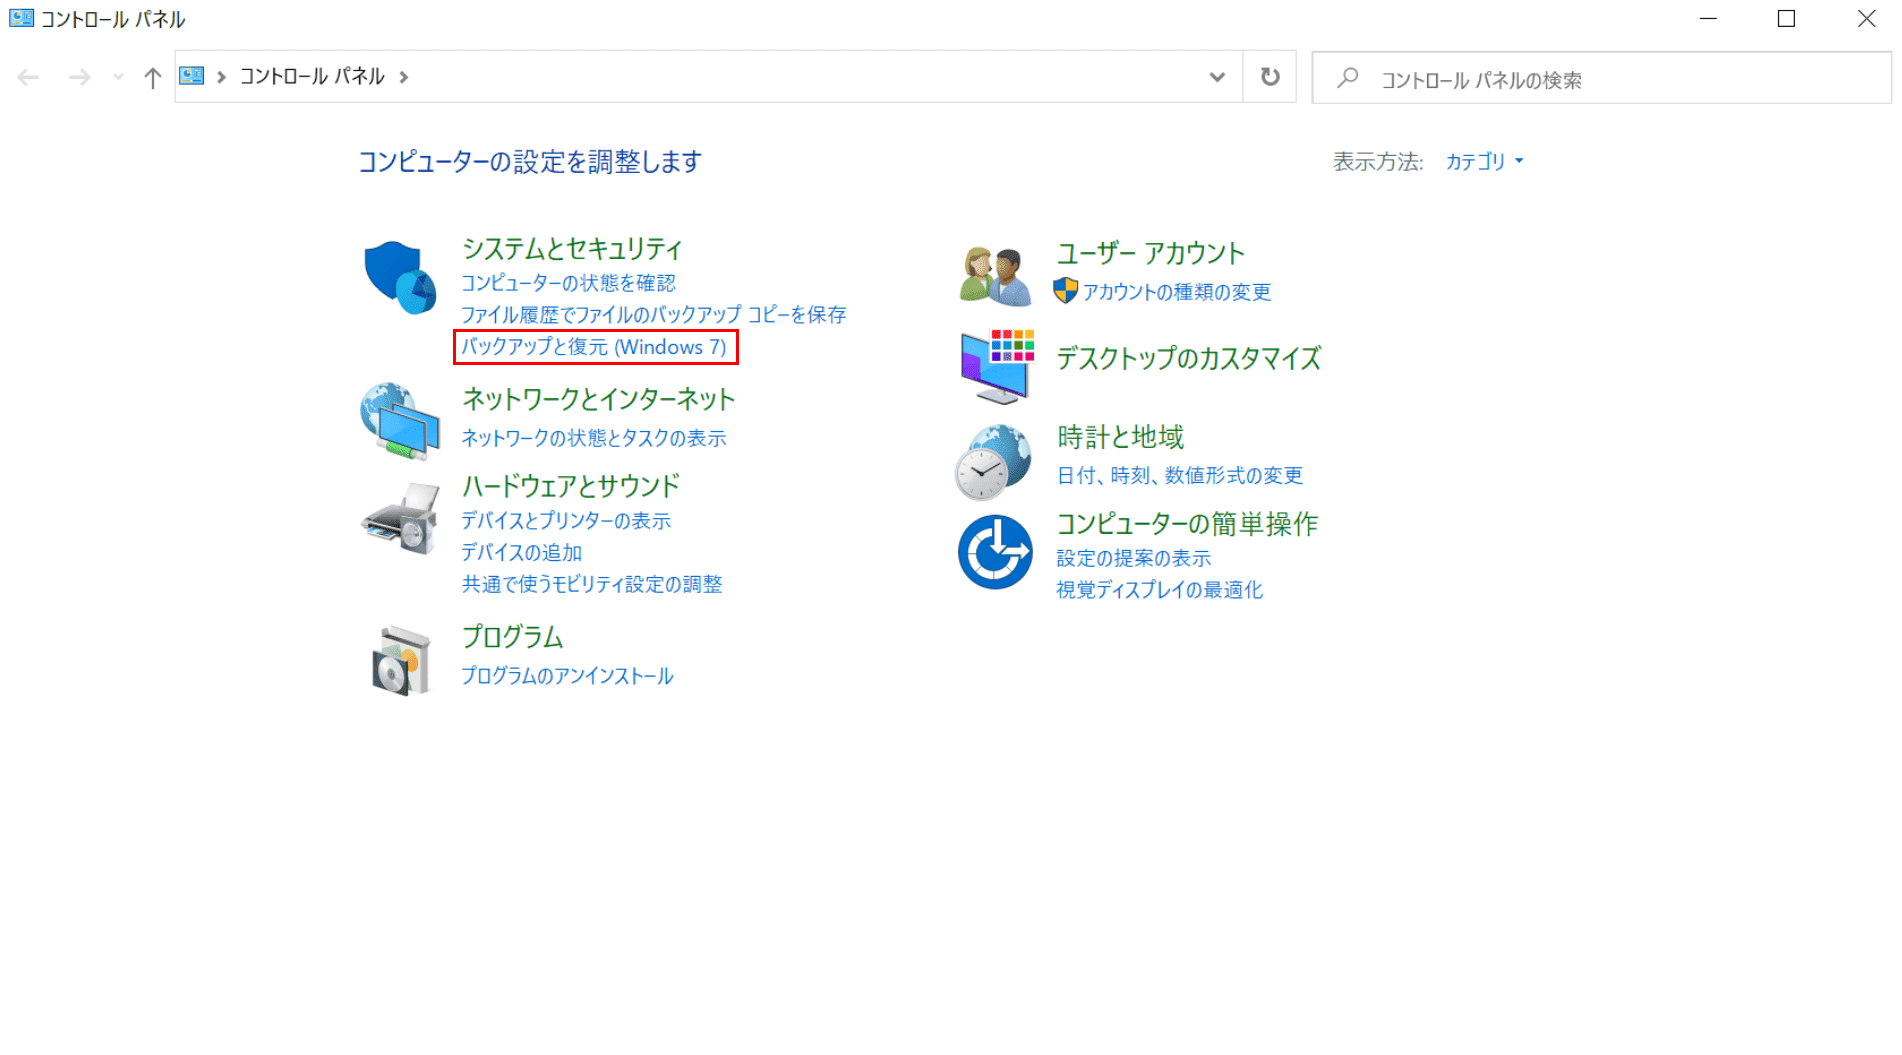Open ハードウェアとサウンド category

tap(570, 486)
